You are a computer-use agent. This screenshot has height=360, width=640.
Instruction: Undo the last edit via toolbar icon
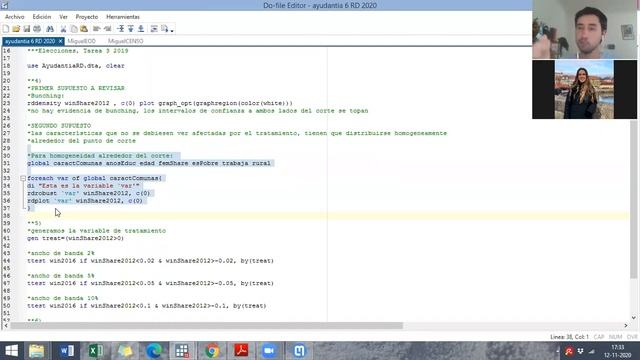97,29
